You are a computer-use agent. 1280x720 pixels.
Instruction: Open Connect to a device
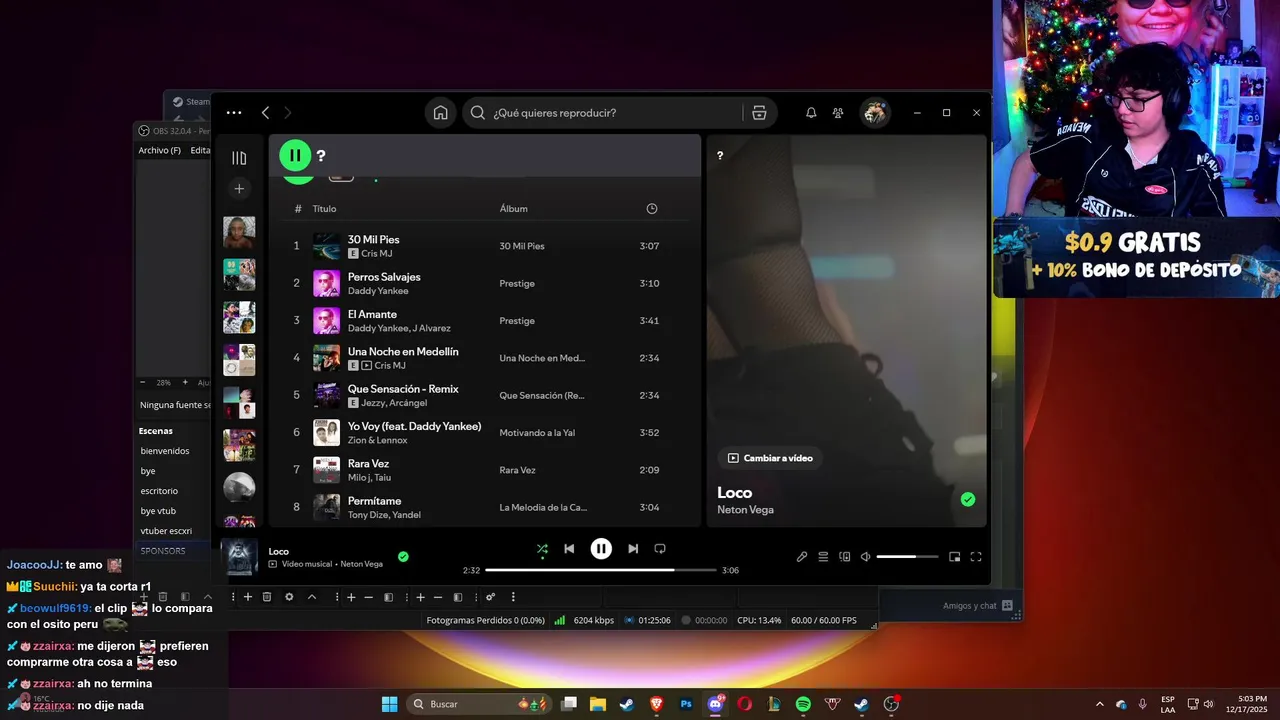[x=845, y=557]
